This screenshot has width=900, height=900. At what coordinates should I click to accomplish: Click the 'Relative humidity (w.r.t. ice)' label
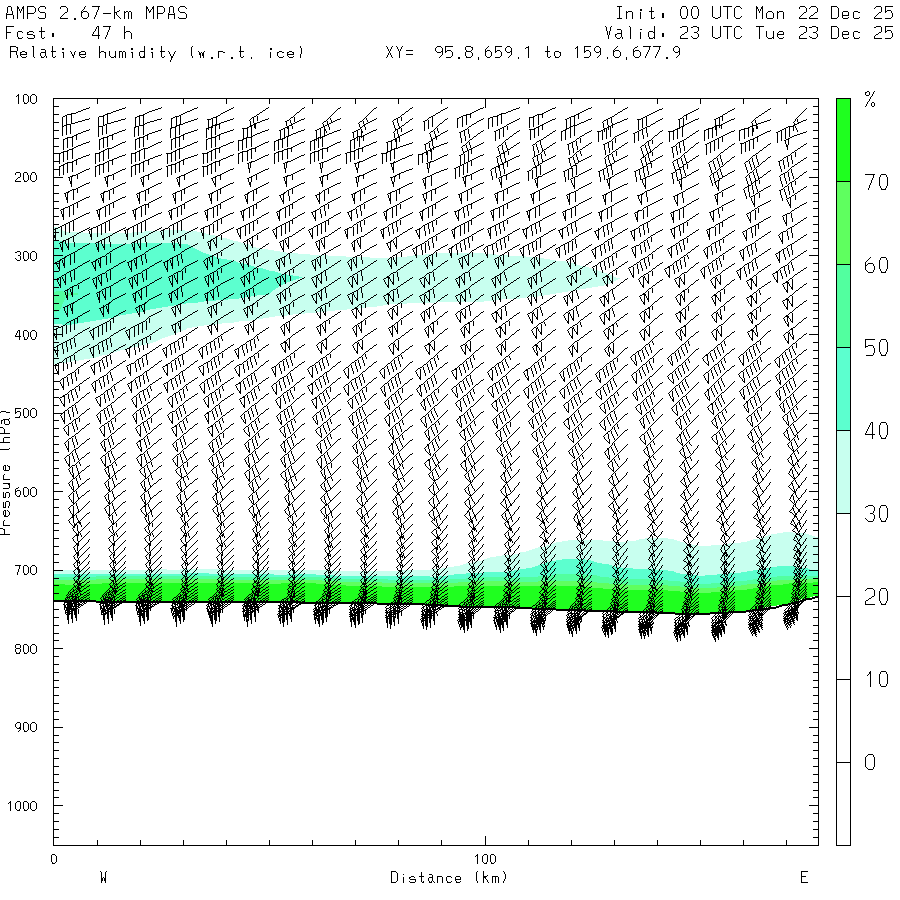(156, 53)
